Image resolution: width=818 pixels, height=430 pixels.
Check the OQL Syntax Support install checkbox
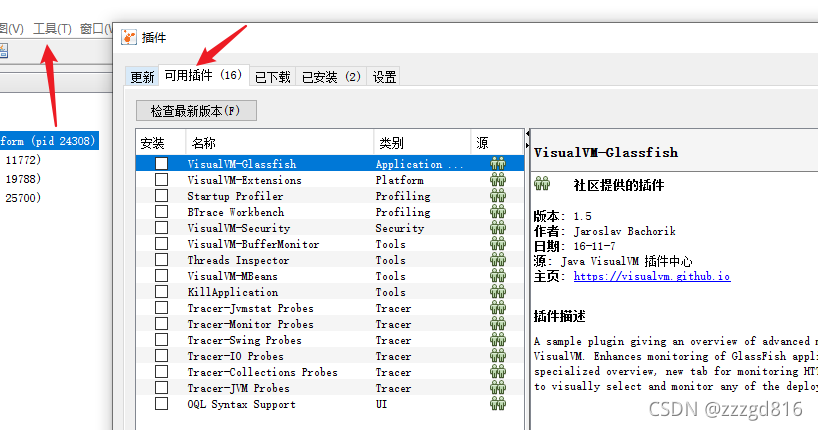click(x=162, y=403)
